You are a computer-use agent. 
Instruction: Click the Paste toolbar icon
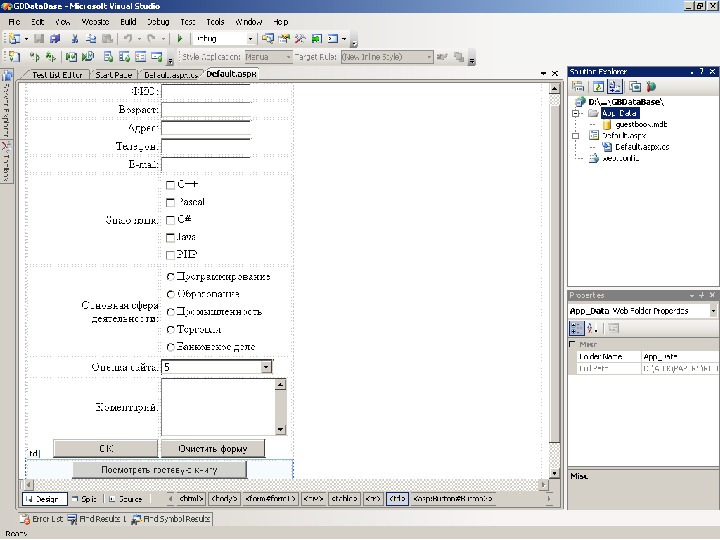(x=107, y=39)
